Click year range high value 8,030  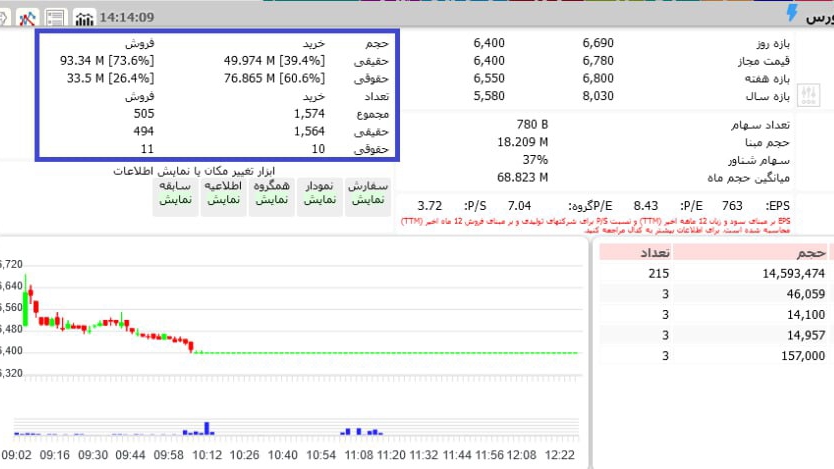point(598,96)
